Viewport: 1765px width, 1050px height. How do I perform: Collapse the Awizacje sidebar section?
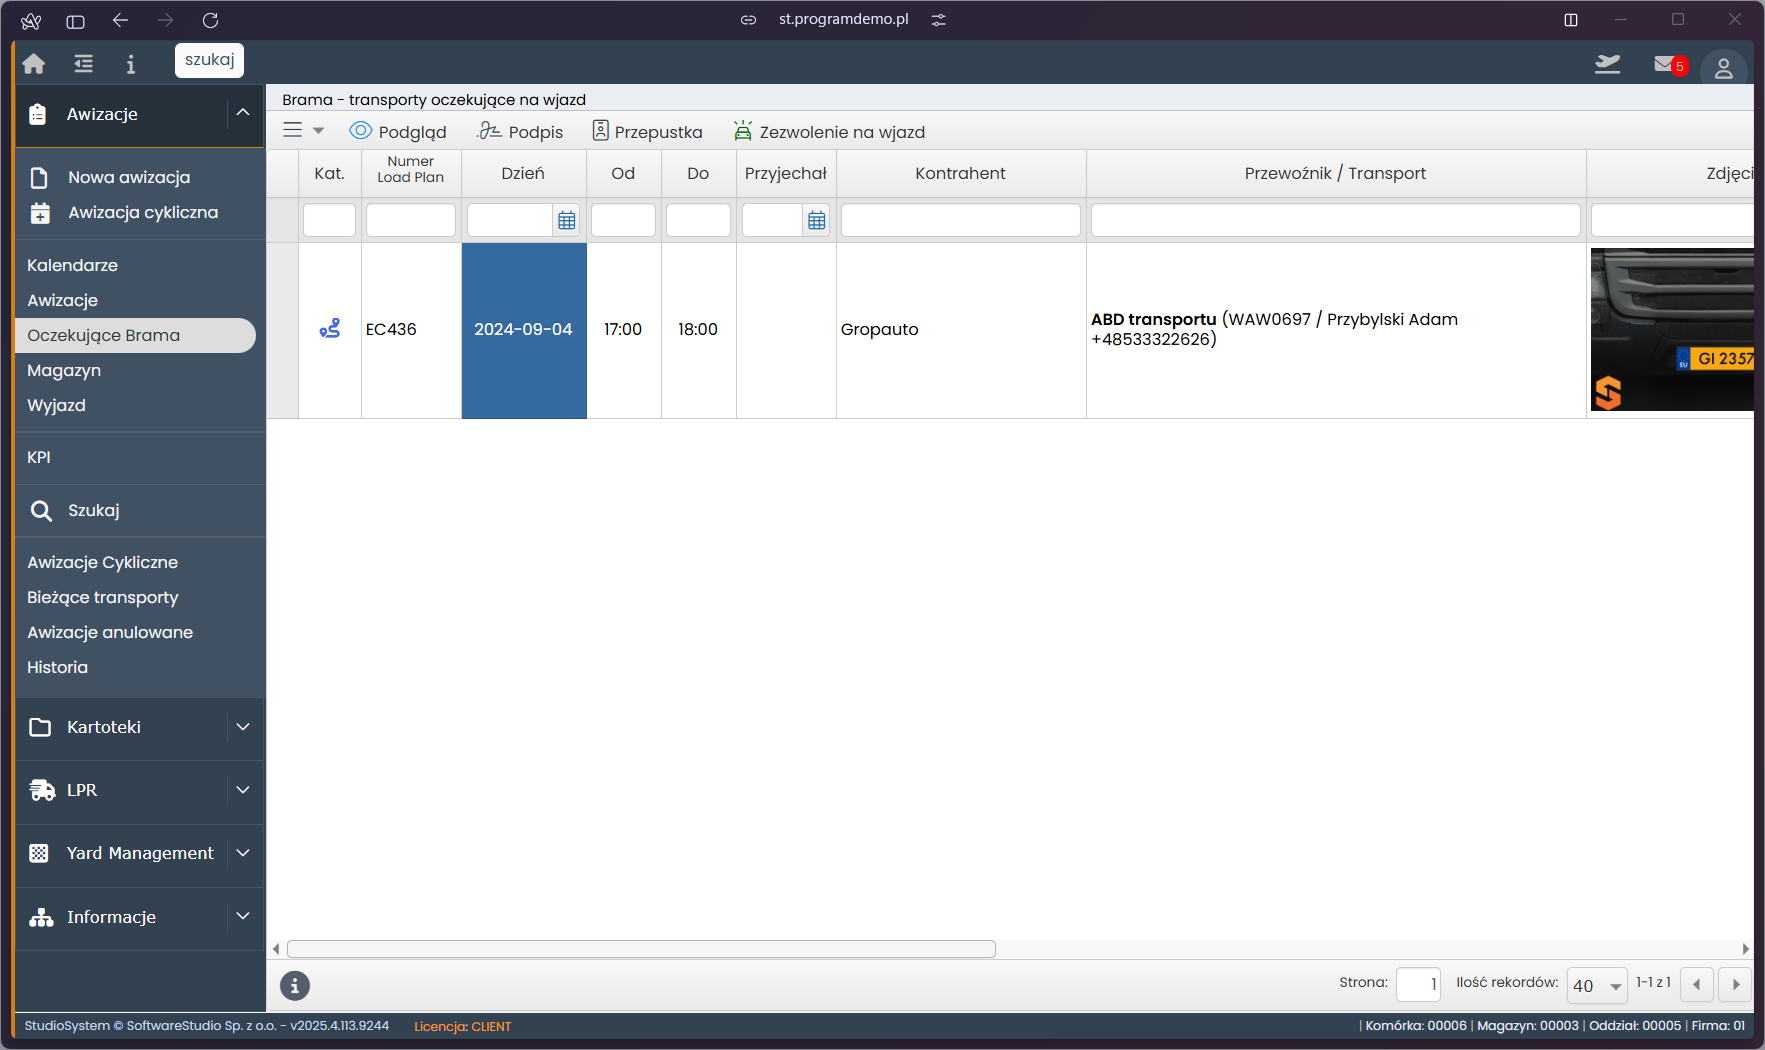[243, 113]
